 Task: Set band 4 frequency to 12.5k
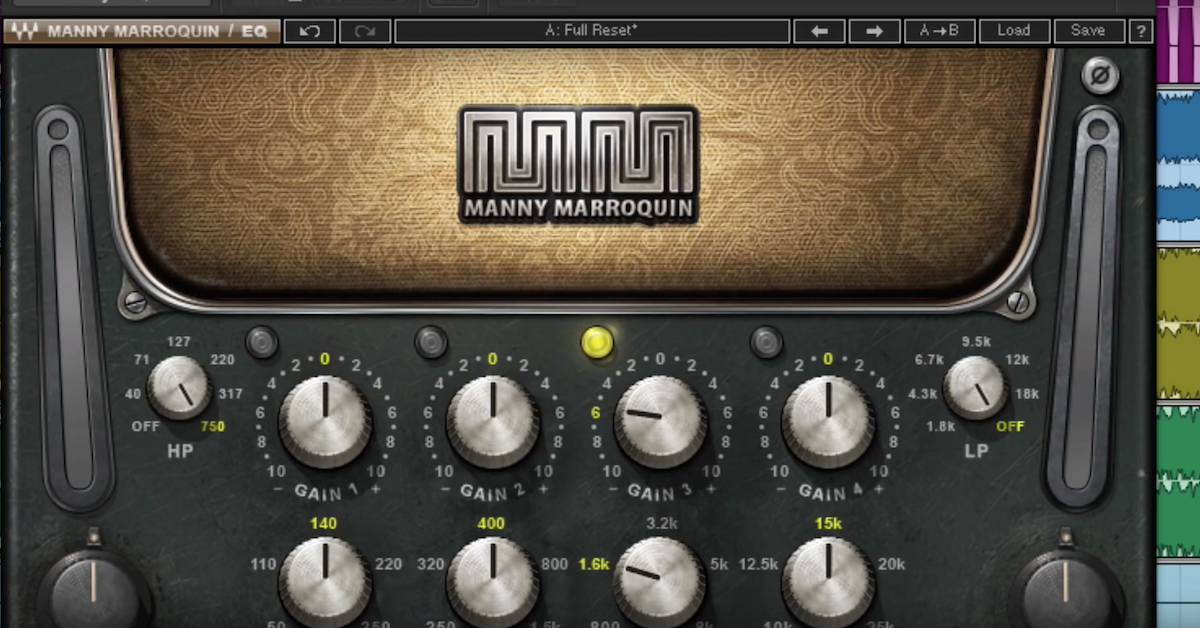[x=758, y=565]
